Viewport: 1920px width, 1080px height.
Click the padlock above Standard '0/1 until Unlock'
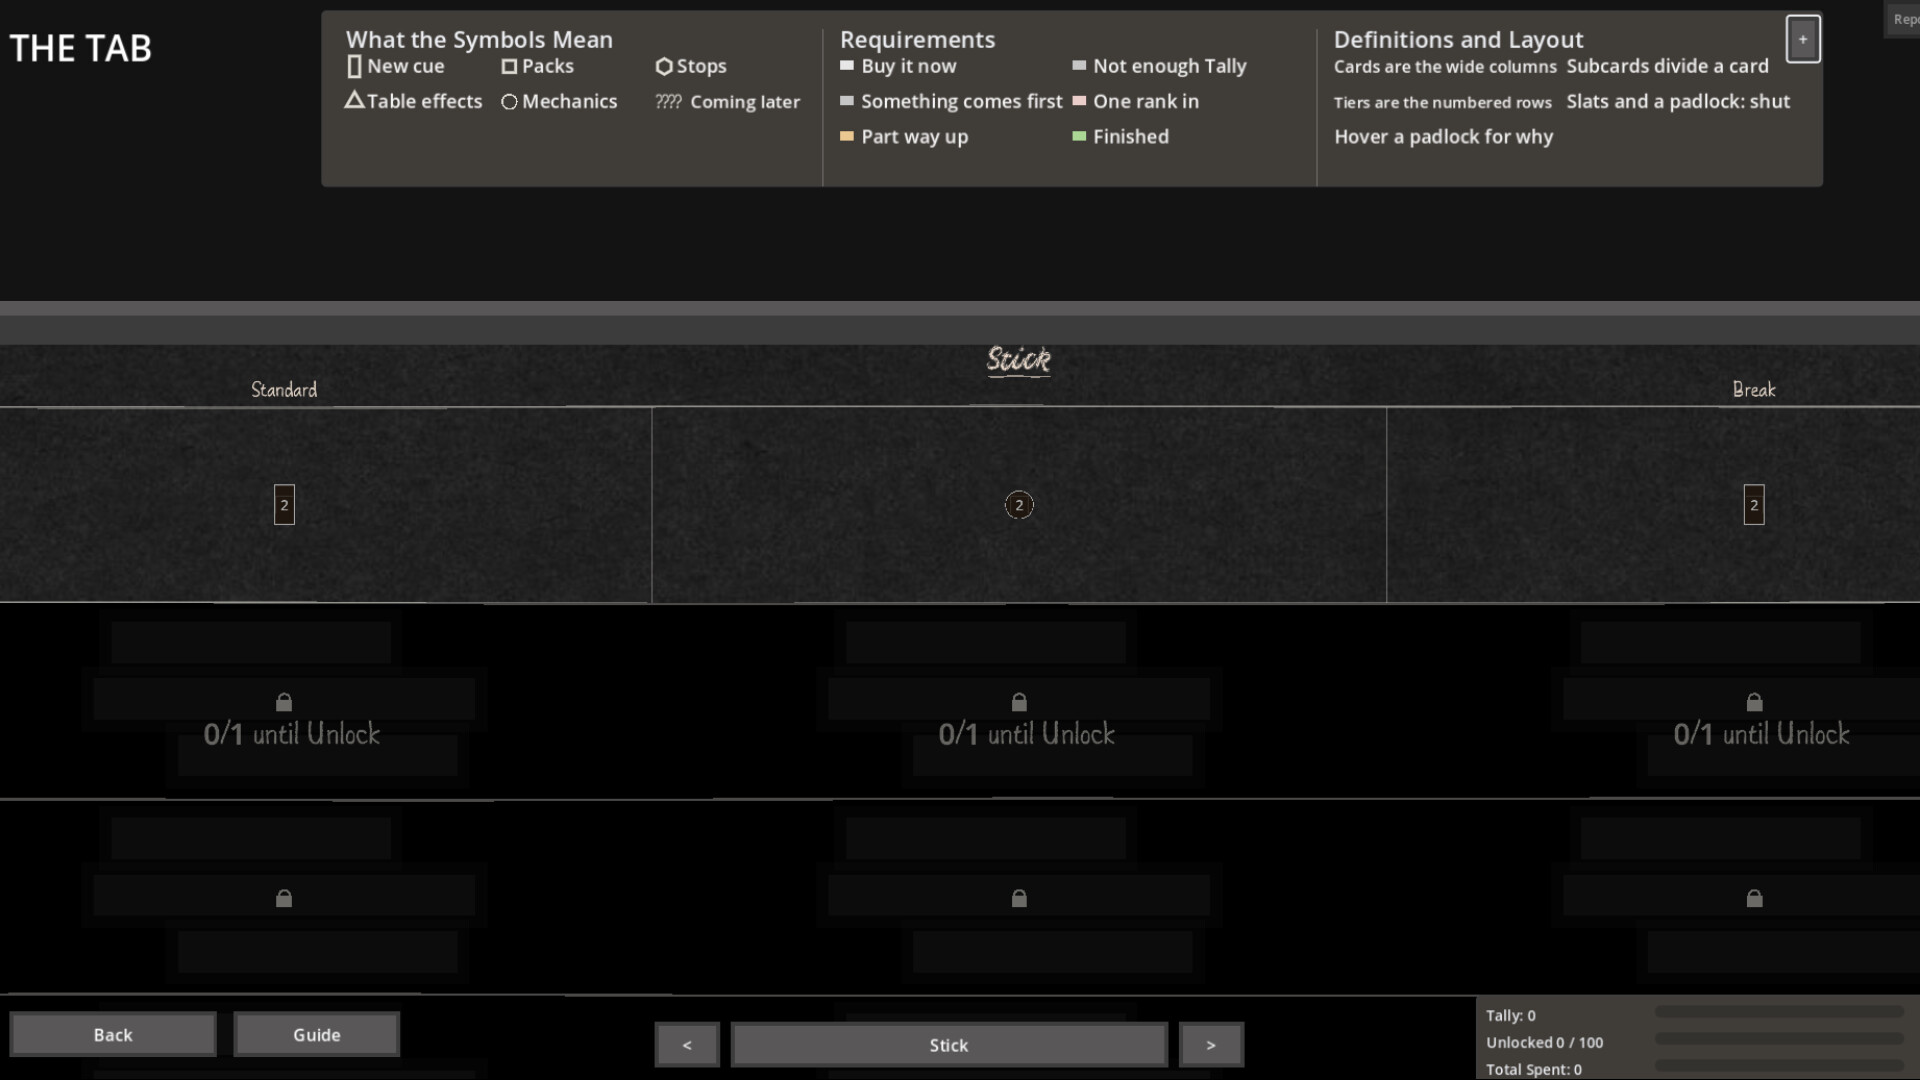[284, 702]
